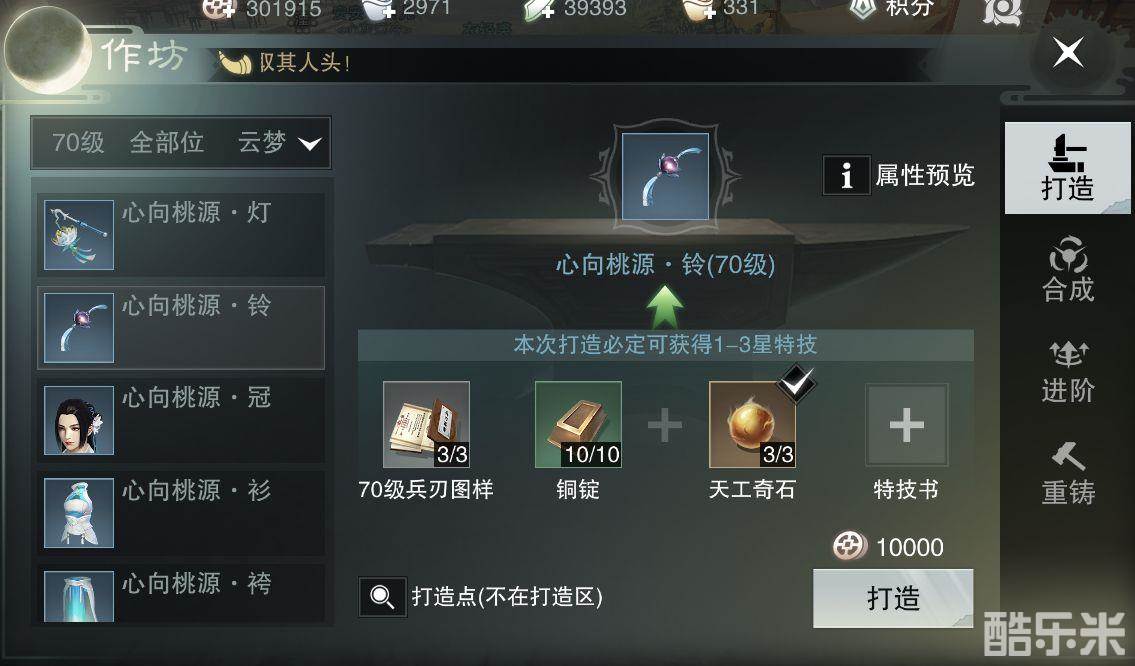The image size is (1135, 666).
Task: Toggle the 天工奇石 checkmark
Action: [x=796, y=382]
